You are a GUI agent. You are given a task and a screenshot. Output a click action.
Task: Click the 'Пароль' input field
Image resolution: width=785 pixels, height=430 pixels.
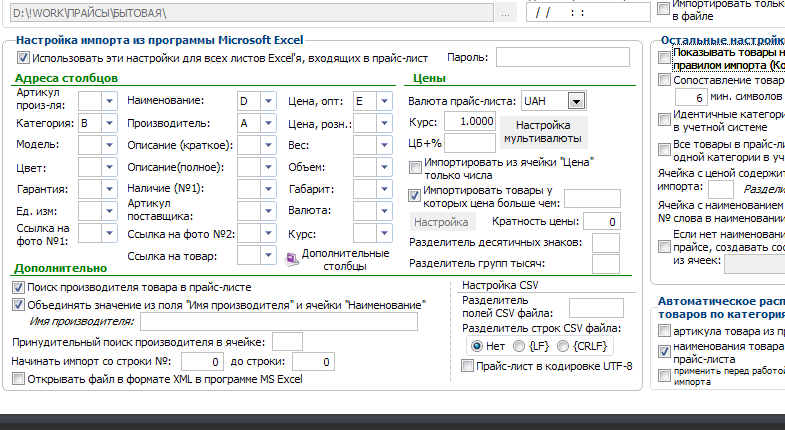pyautogui.click(x=563, y=57)
